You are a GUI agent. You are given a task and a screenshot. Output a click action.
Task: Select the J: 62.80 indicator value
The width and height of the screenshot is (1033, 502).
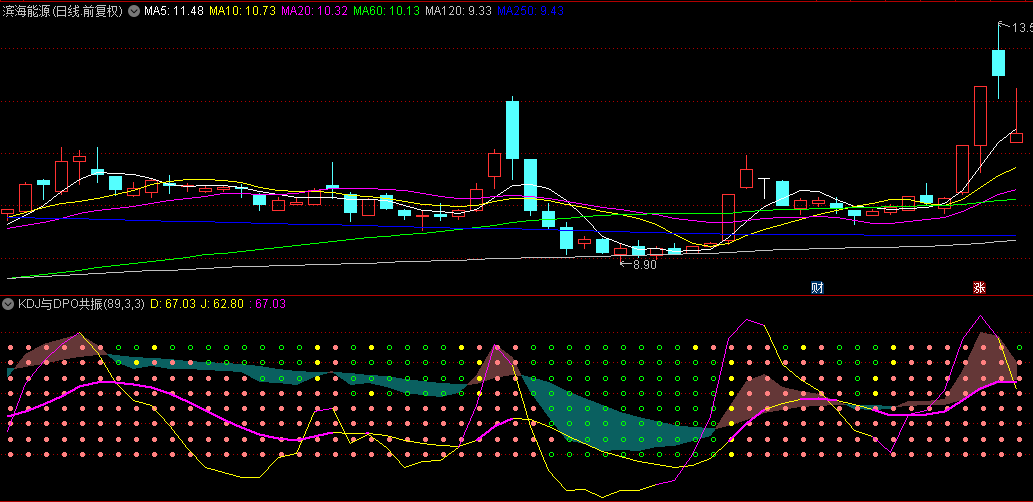coord(222,304)
